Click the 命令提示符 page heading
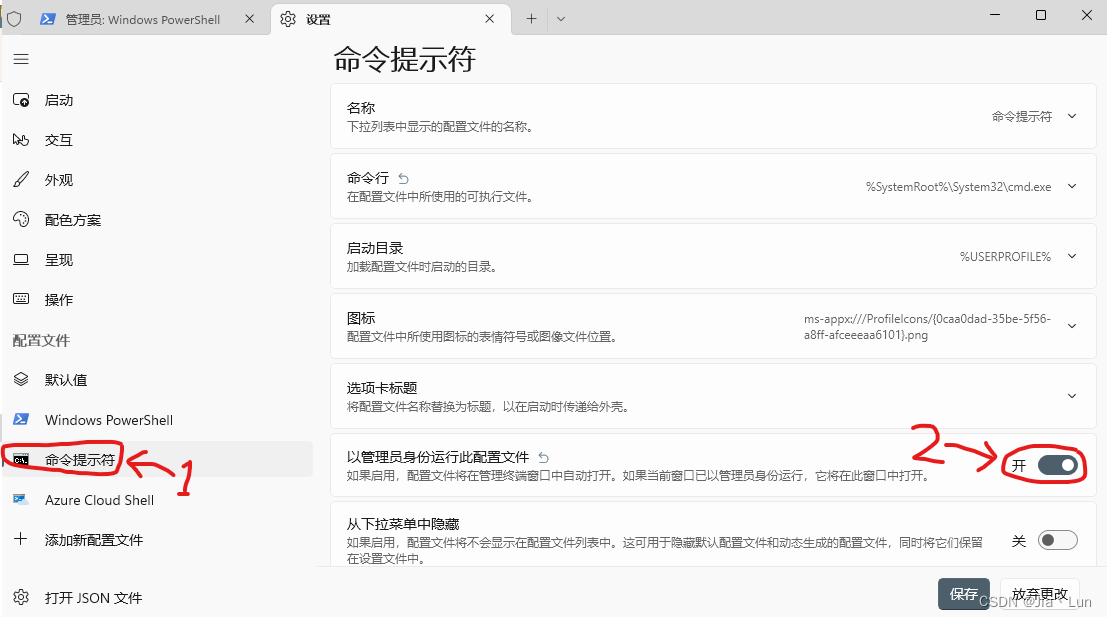Image resolution: width=1107 pixels, height=617 pixels. pyautogui.click(x=405, y=59)
